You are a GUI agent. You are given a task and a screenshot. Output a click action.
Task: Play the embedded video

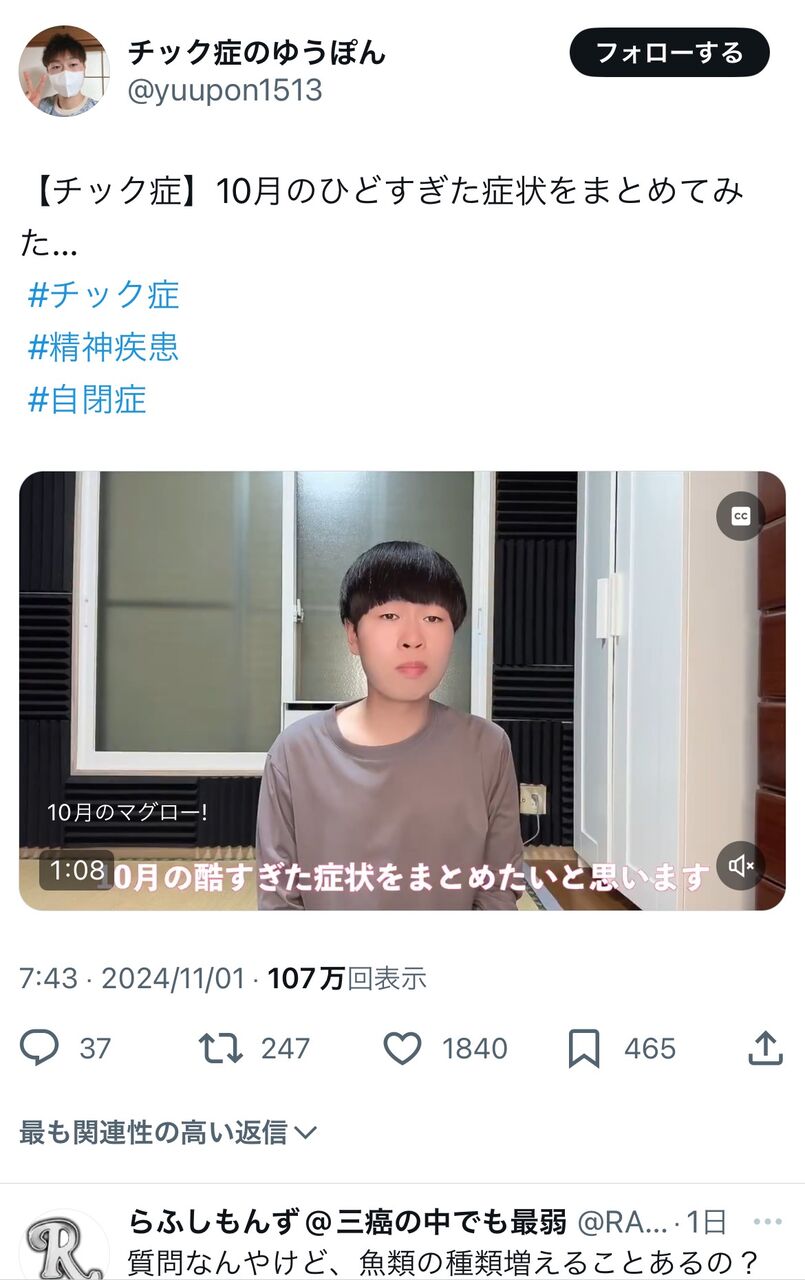402,690
